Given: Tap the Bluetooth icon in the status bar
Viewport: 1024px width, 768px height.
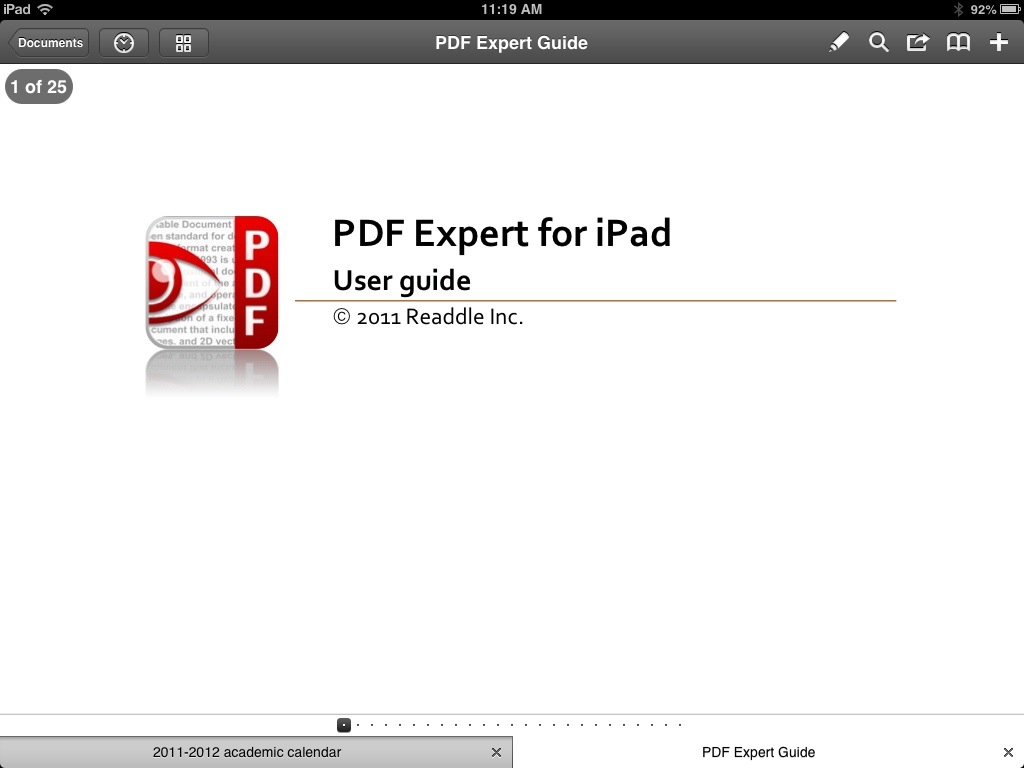Looking at the screenshot, I should point(958,10).
